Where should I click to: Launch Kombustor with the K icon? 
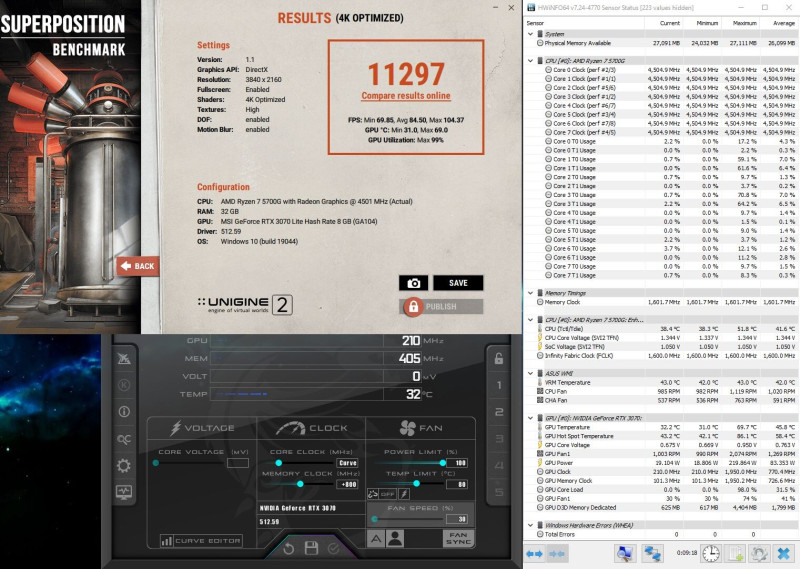124,385
